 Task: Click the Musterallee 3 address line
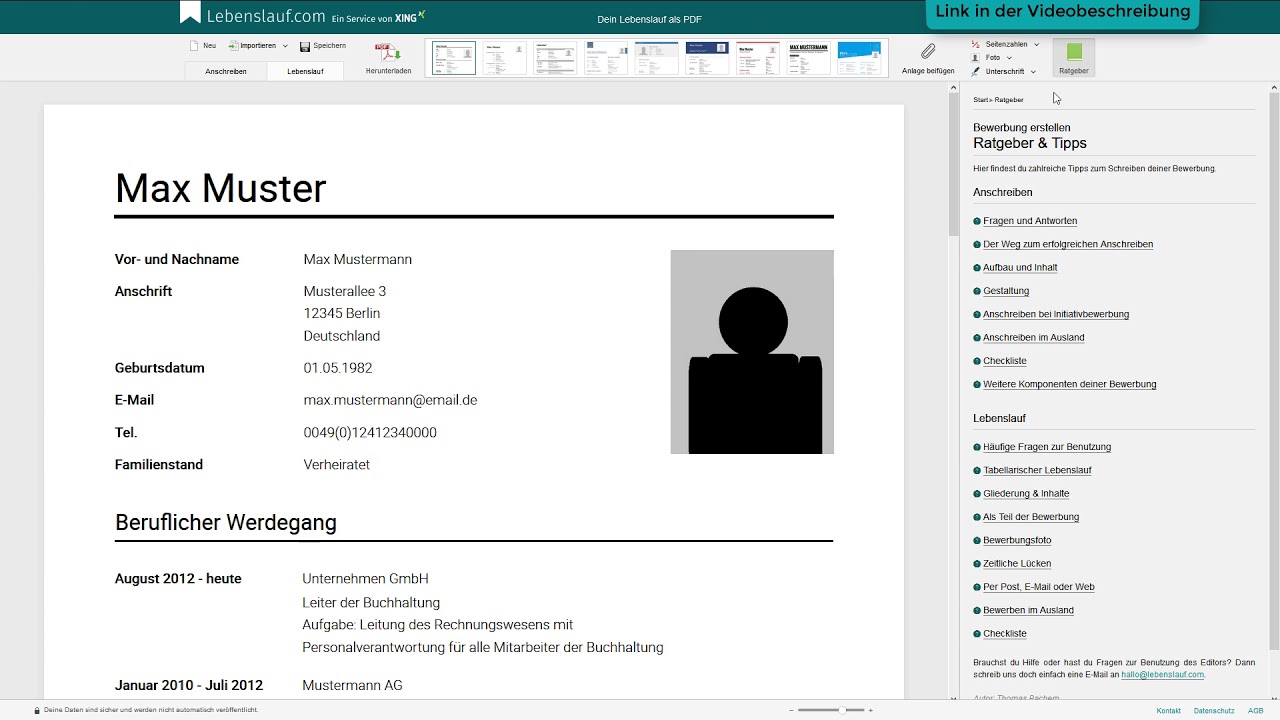[x=345, y=291]
